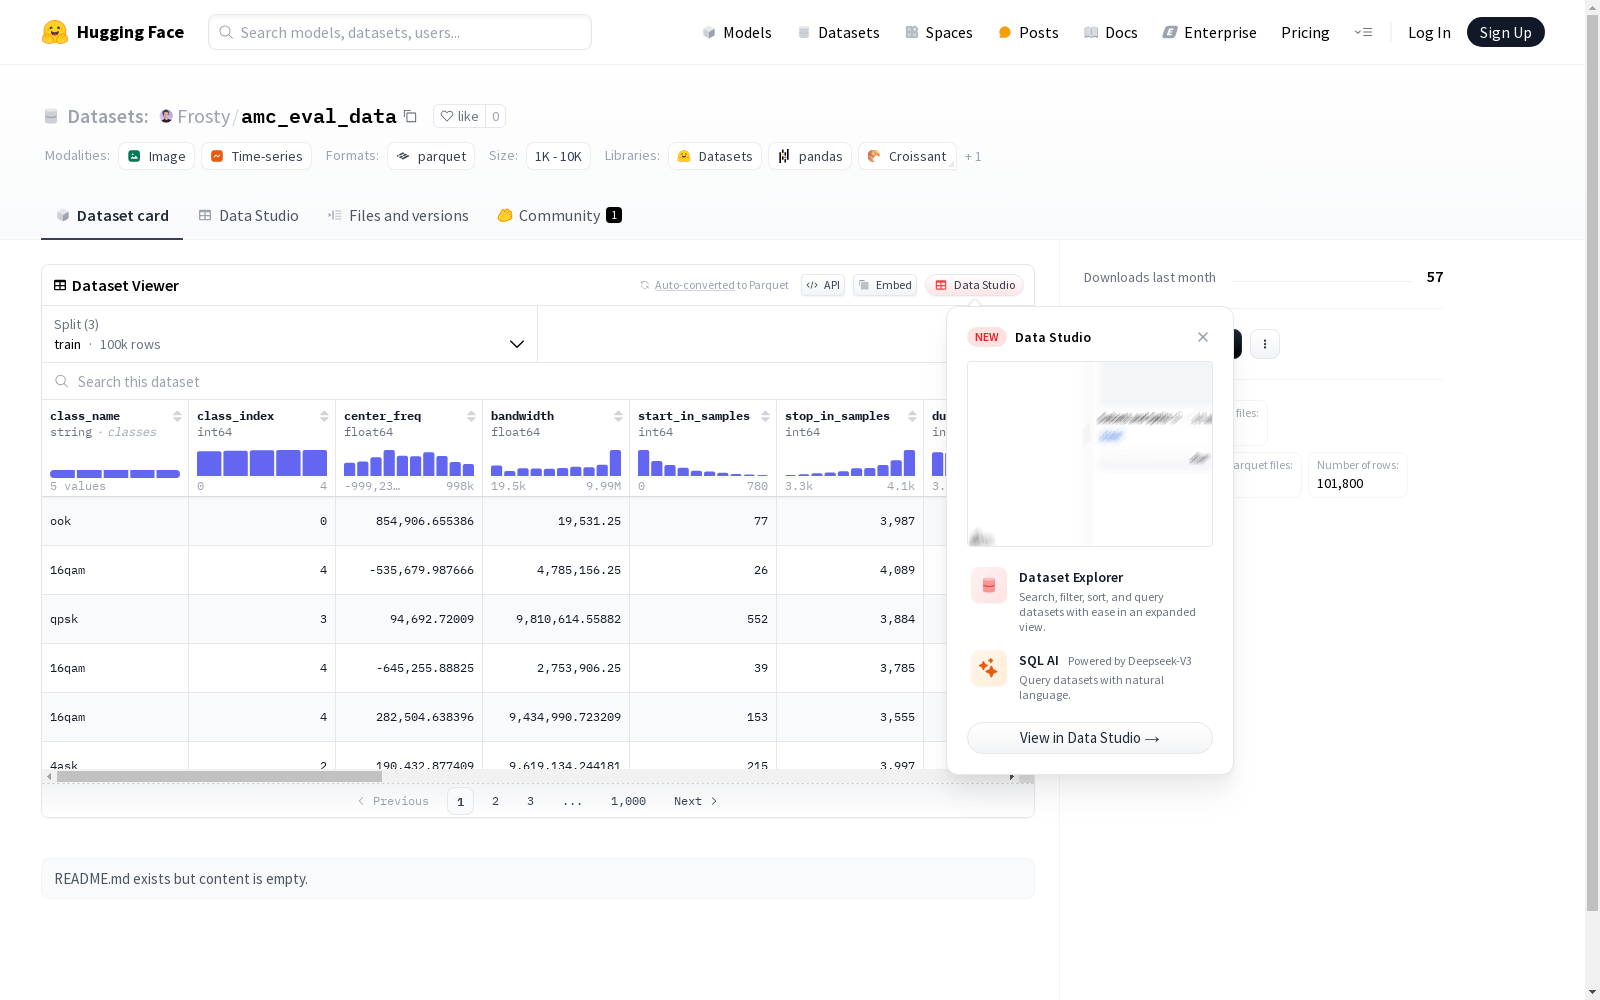Open the Docs page
Image resolution: width=1600 pixels, height=1000 pixels.
click(1111, 32)
